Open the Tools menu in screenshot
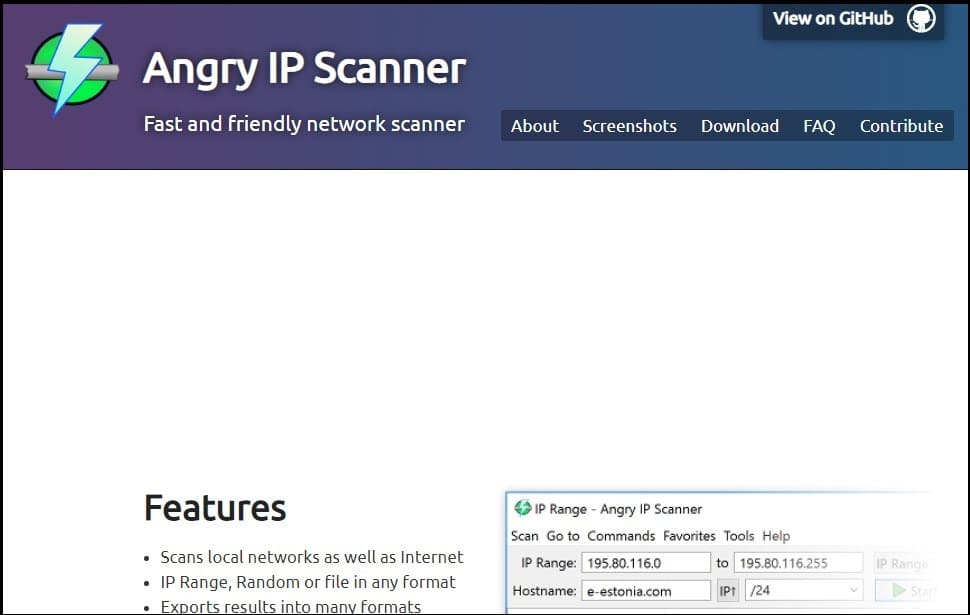This screenshot has width=970, height=615. pyautogui.click(x=739, y=536)
